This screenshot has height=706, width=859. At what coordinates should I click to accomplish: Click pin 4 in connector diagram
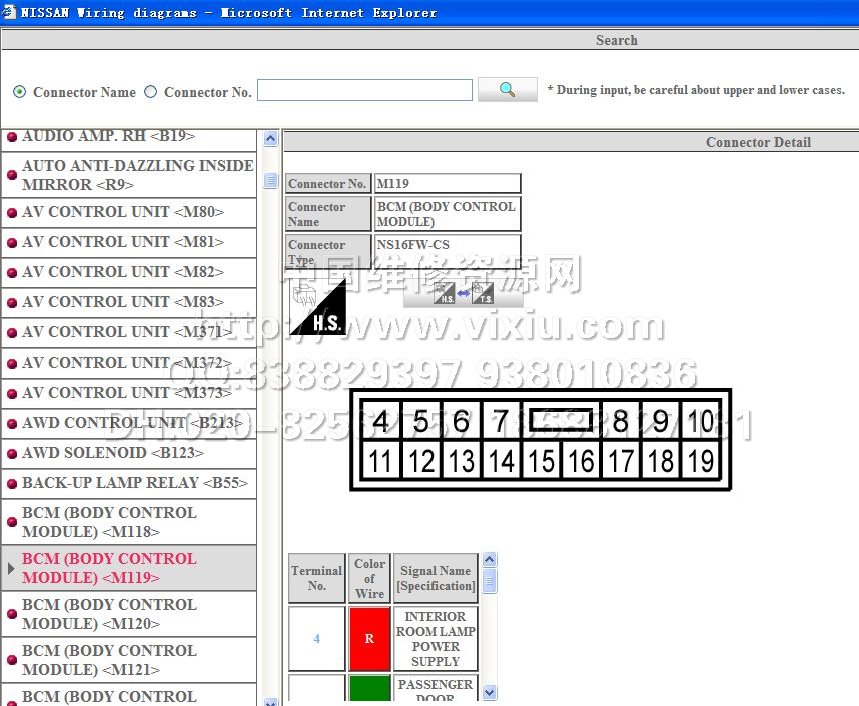[x=381, y=421]
